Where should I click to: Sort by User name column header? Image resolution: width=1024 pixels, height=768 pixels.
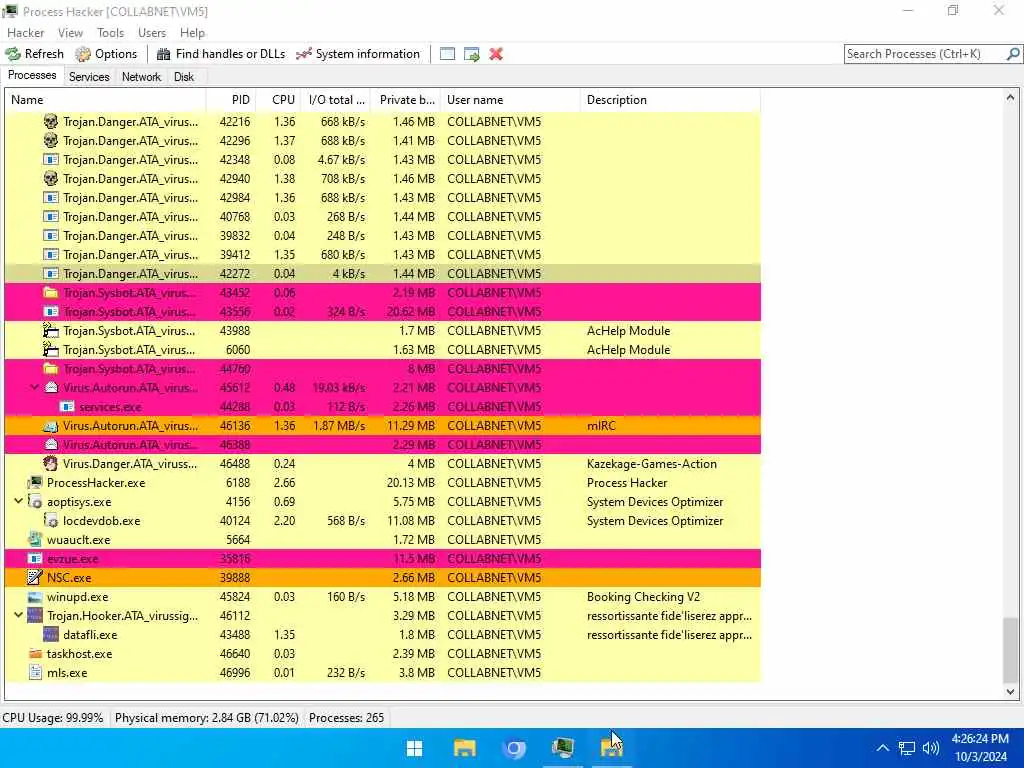[x=511, y=100]
